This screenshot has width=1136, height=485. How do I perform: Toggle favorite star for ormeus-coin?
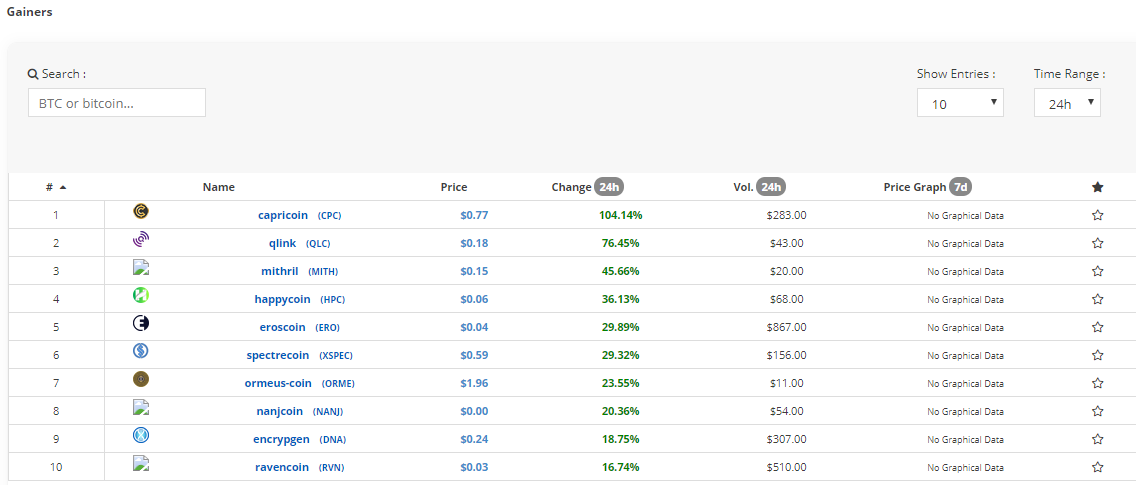click(1097, 384)
